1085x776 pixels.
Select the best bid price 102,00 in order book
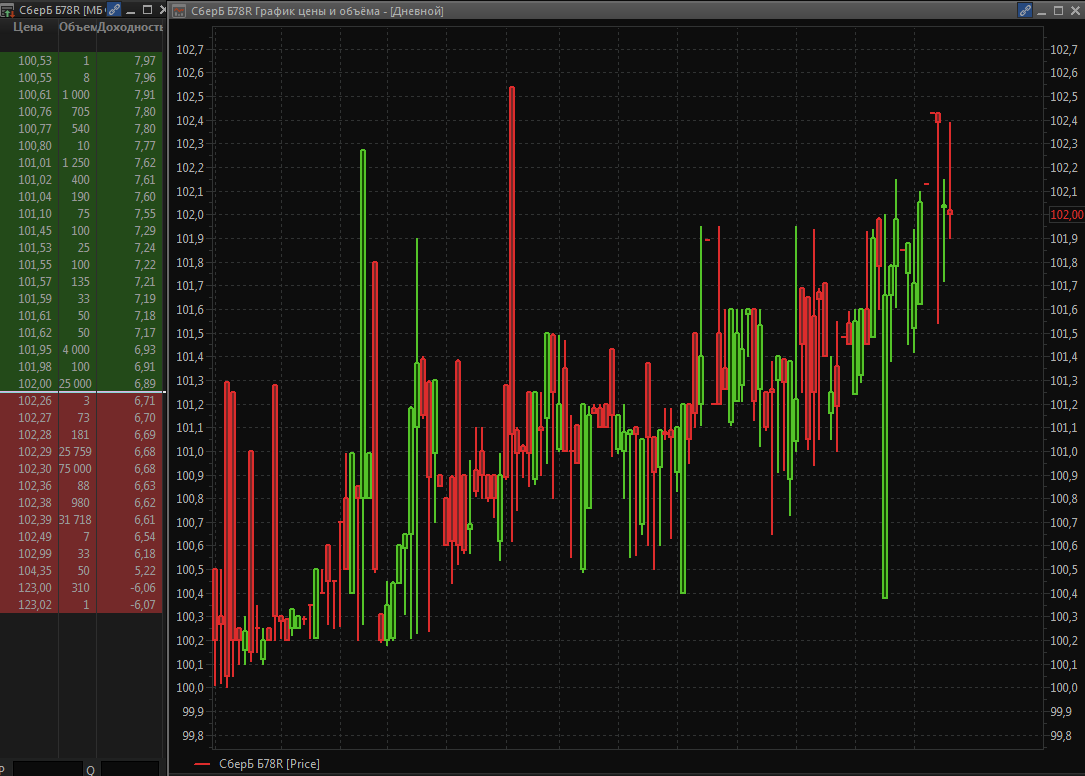click(35, 384)
